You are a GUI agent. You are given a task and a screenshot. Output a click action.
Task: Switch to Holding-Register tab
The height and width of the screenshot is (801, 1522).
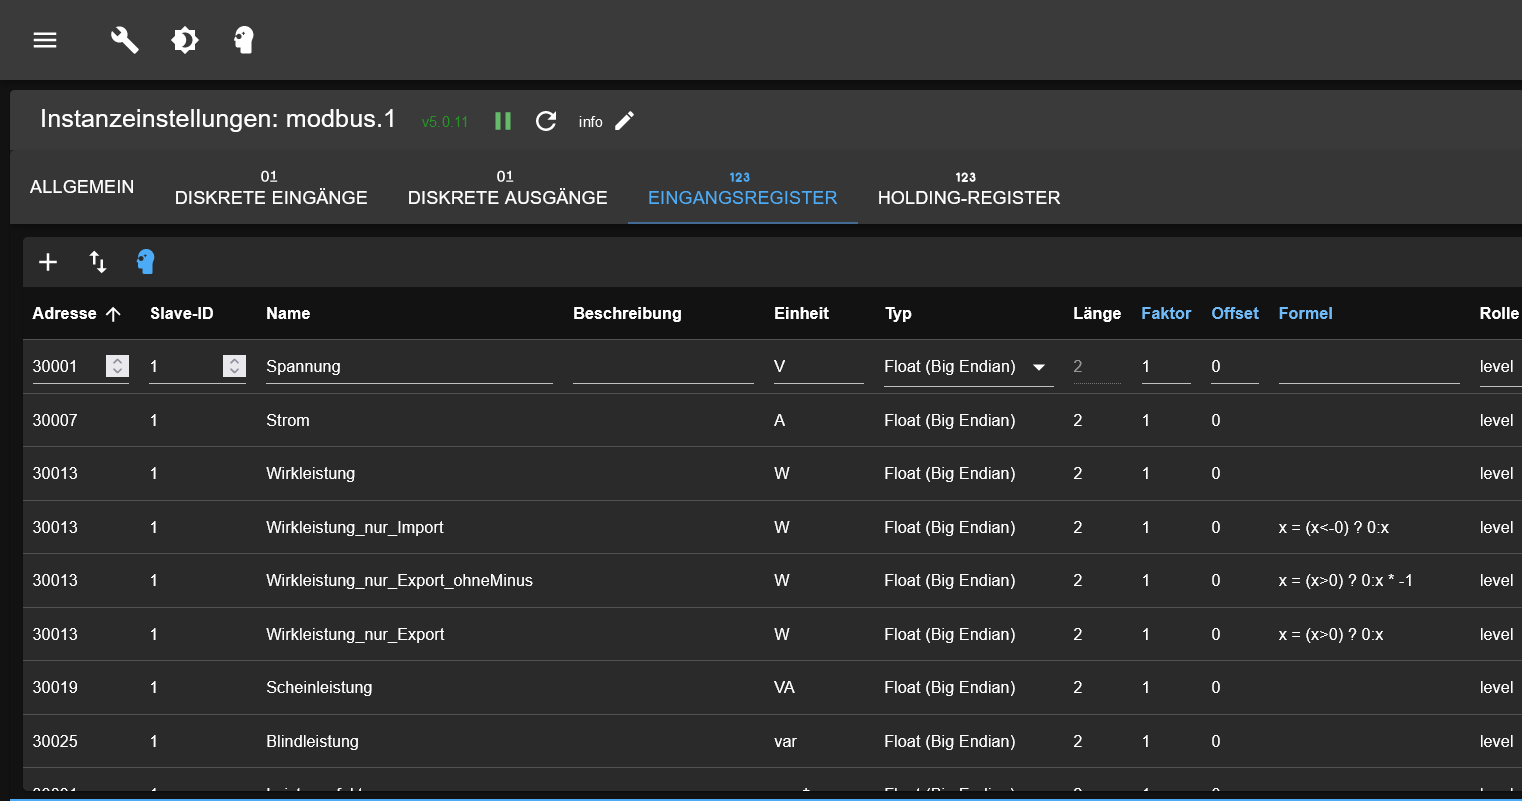[969, 187]
